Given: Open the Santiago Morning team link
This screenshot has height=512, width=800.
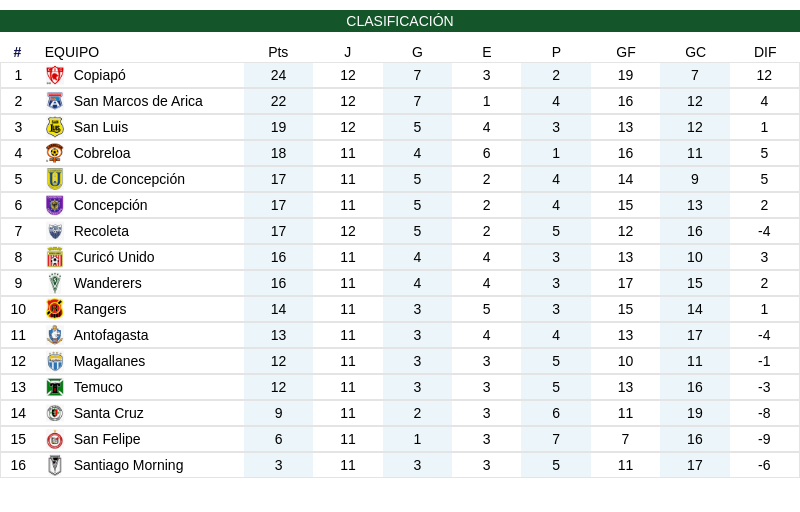Looking at the screenshot, I should pyautogui.click(x=129, y=466).
